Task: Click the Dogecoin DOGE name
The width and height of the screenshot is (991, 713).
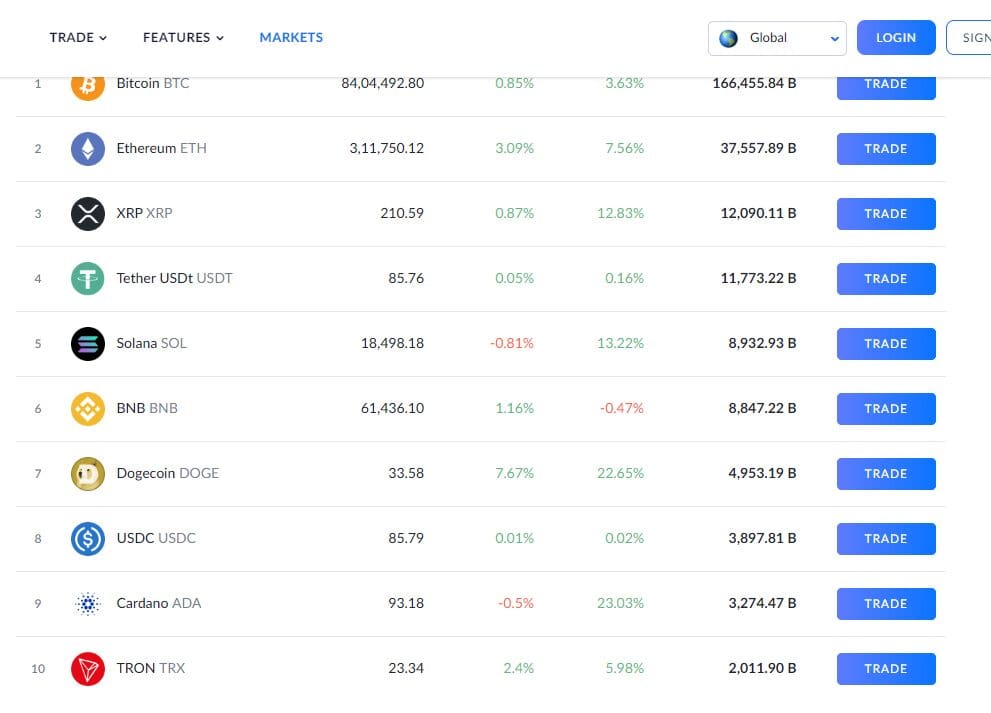Action: [x=167, y=473]
